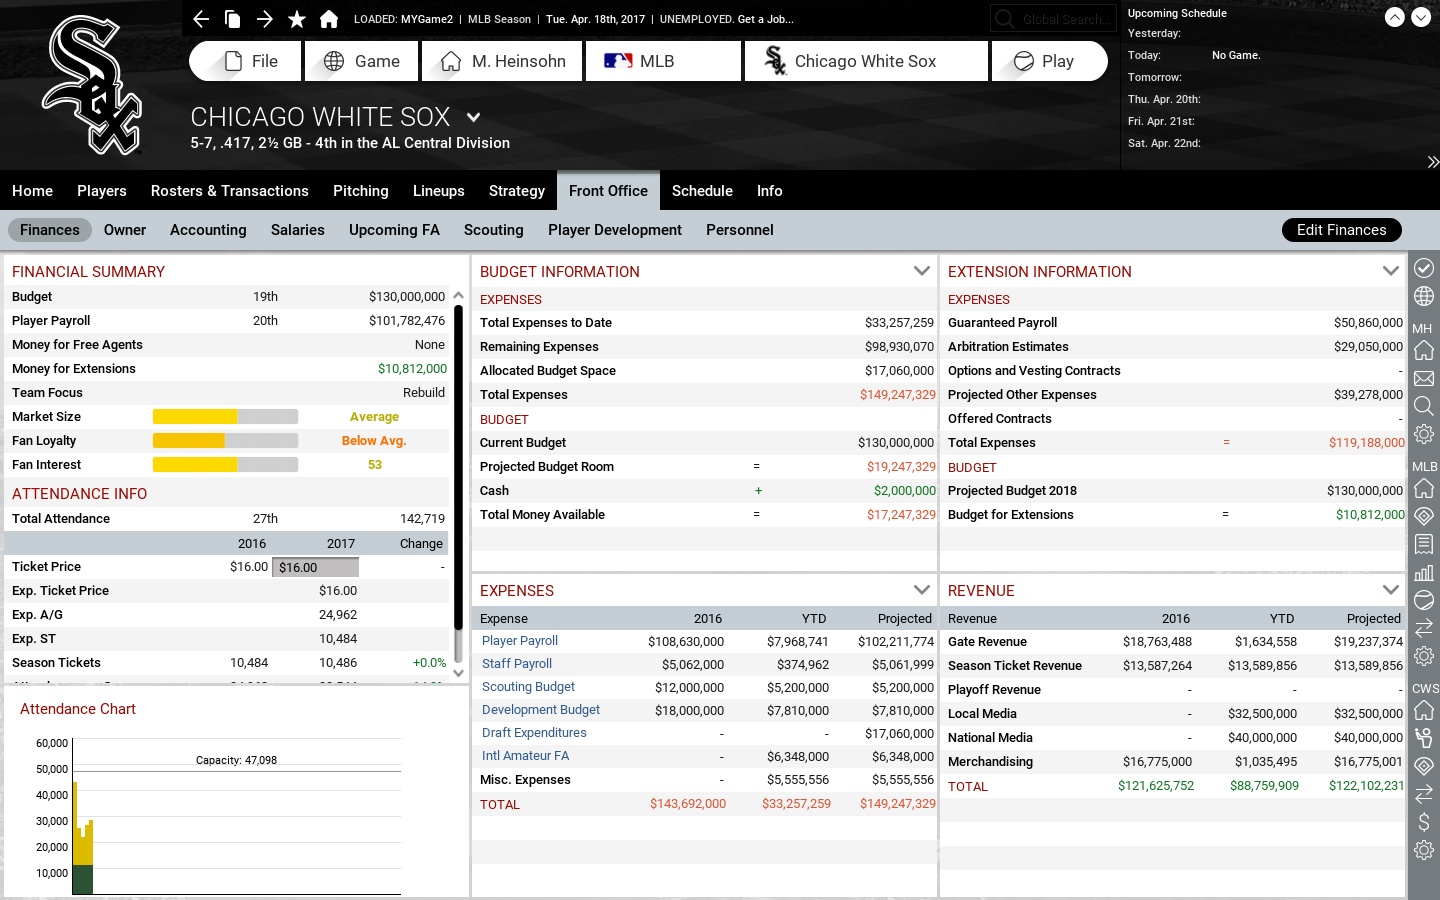Image resolution: width=1440 pixels, height=900 pixels.
Task: Open the Chicago White Sox team name dropdown
Action: 473,117
